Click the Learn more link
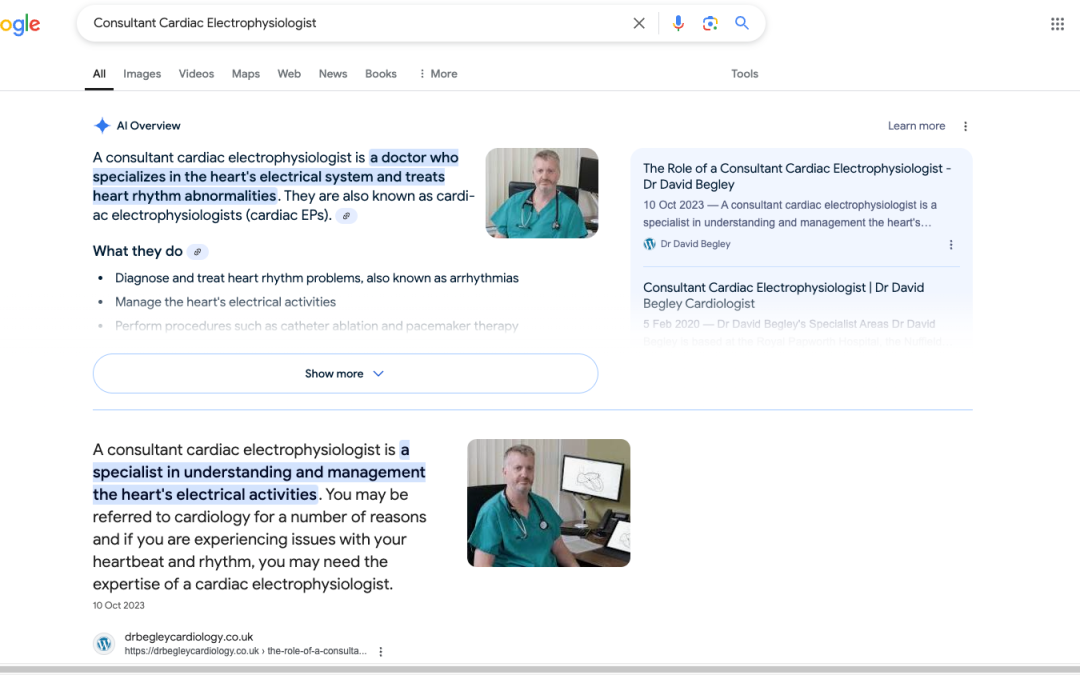This screenshot has height=675, width=1080. pyautogui.click(x=916, y=125)
